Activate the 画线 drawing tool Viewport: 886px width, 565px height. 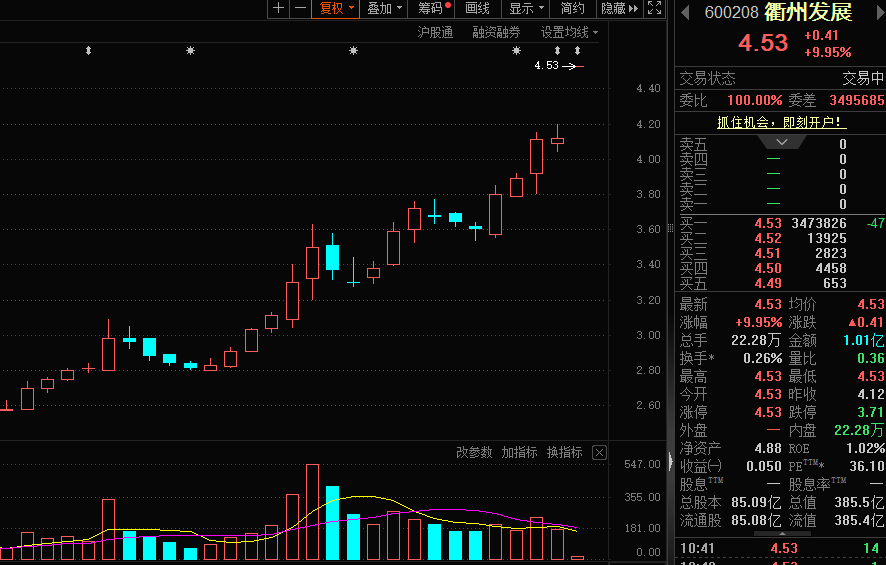(x=477, y=8)
